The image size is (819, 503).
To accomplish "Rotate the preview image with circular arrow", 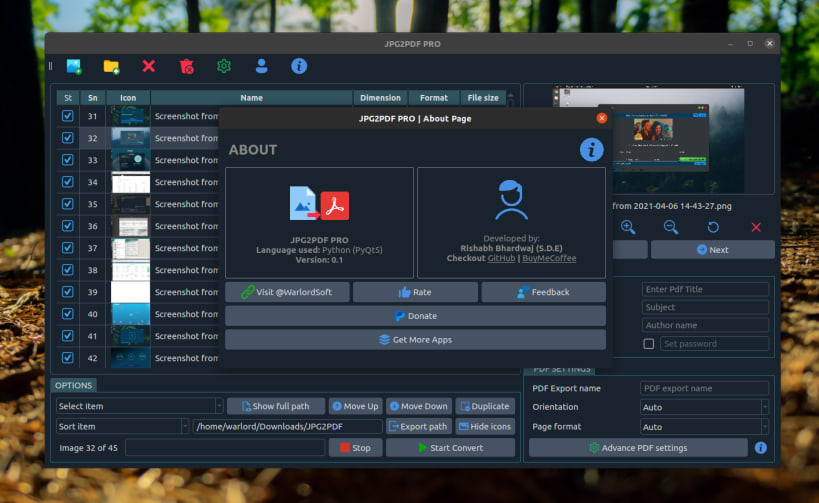I will coord(713,227).
